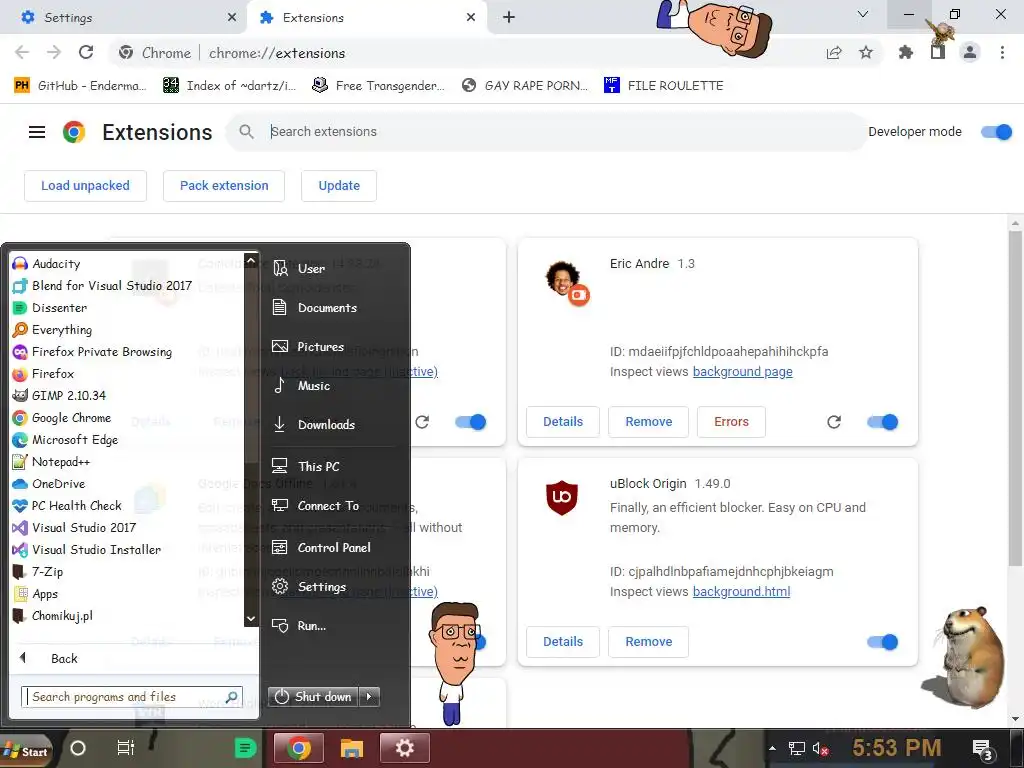This screenshot has height=768, width=1024.
Task: Open Details for Eric Andre
Action: (563, 423)
